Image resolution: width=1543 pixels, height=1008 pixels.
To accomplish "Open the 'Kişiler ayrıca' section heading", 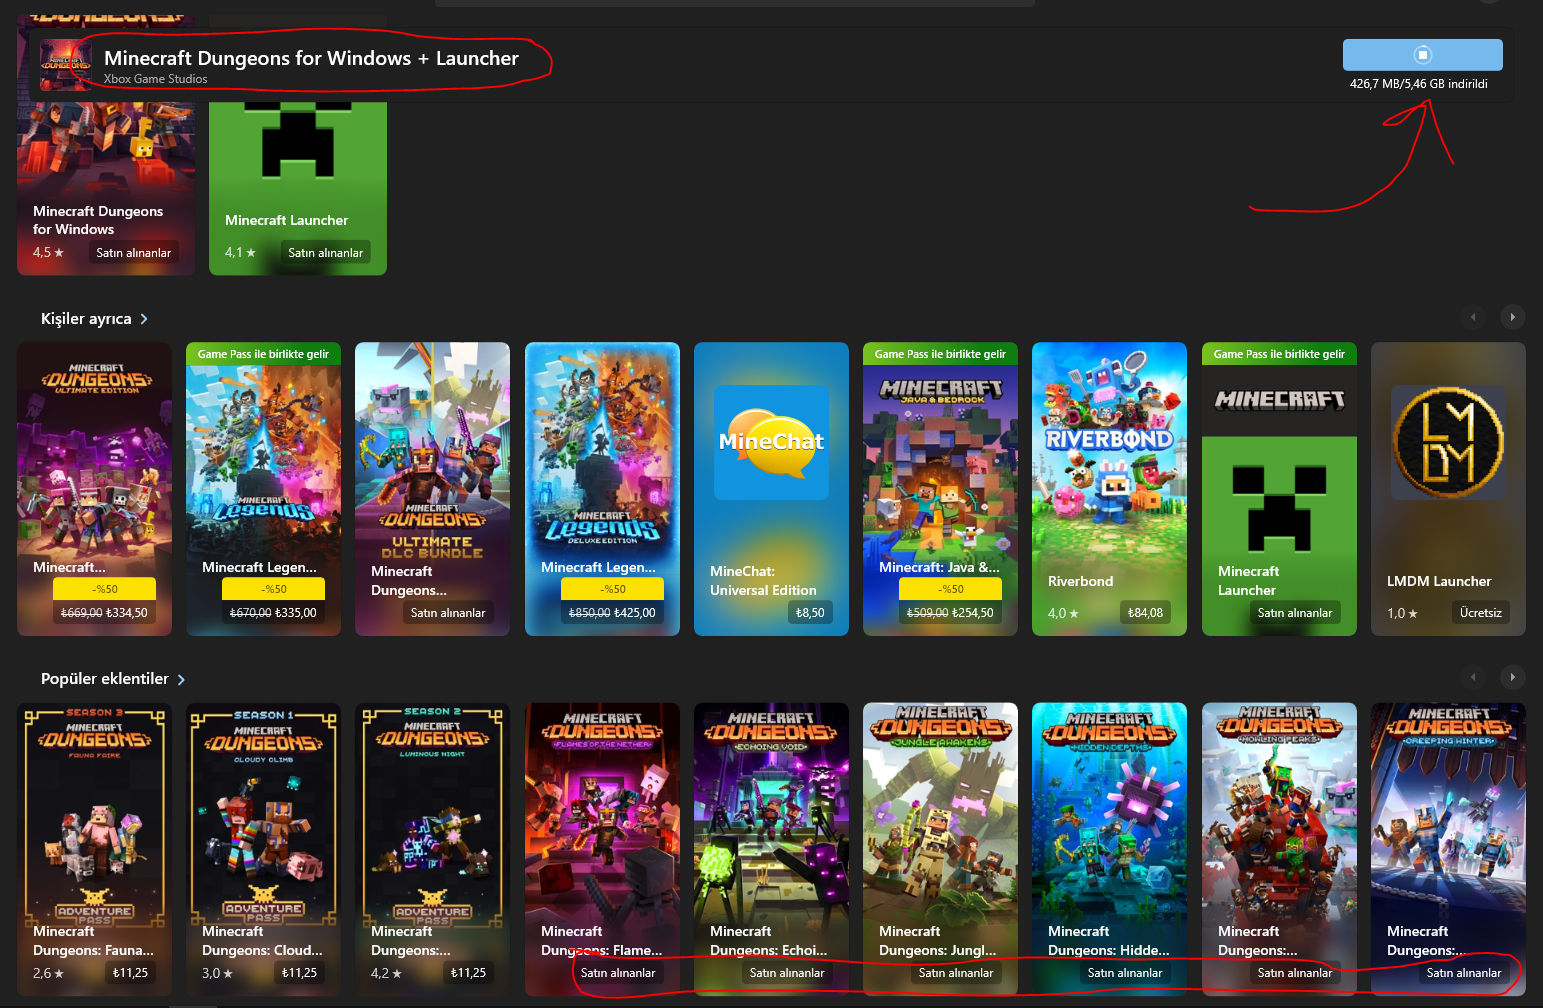I will pyautogui.click(x=86, y=319).
